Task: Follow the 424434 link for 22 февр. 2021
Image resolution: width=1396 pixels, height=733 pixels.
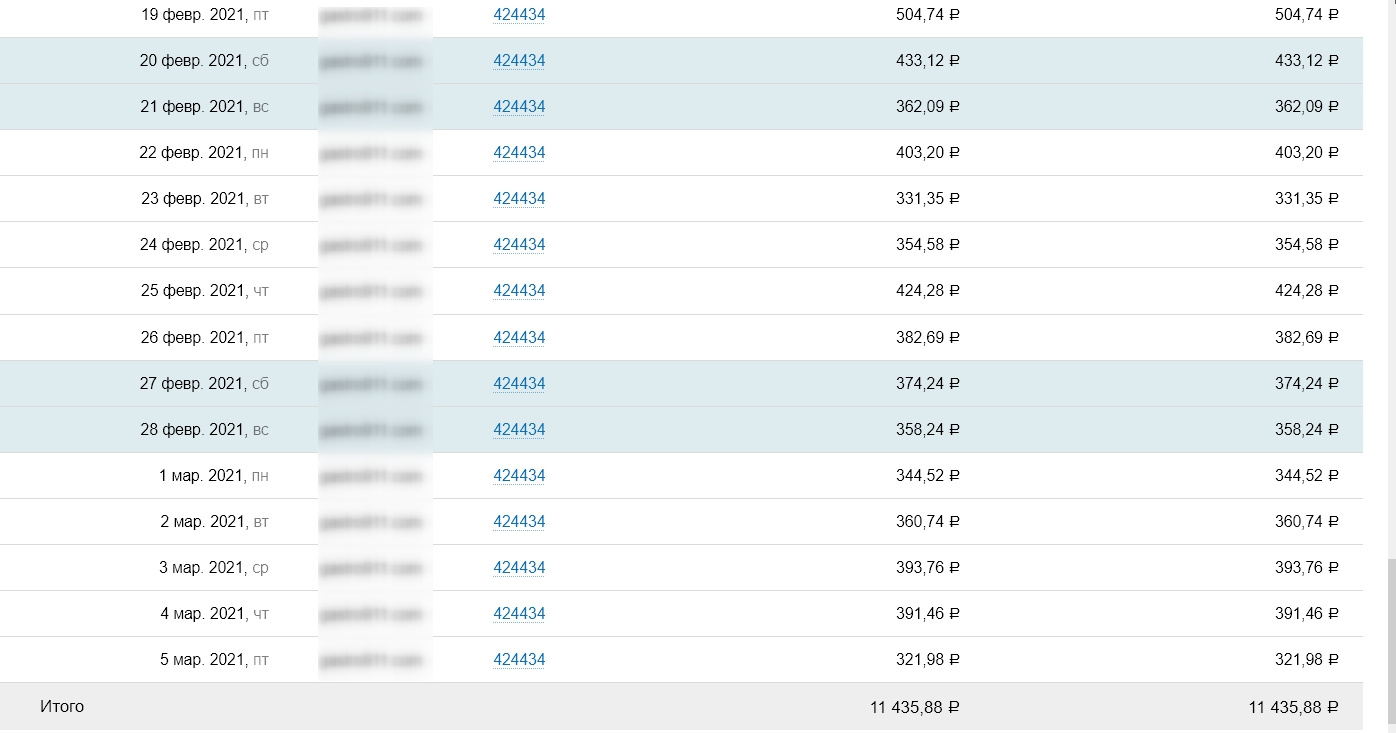Action: click(519, 153)
